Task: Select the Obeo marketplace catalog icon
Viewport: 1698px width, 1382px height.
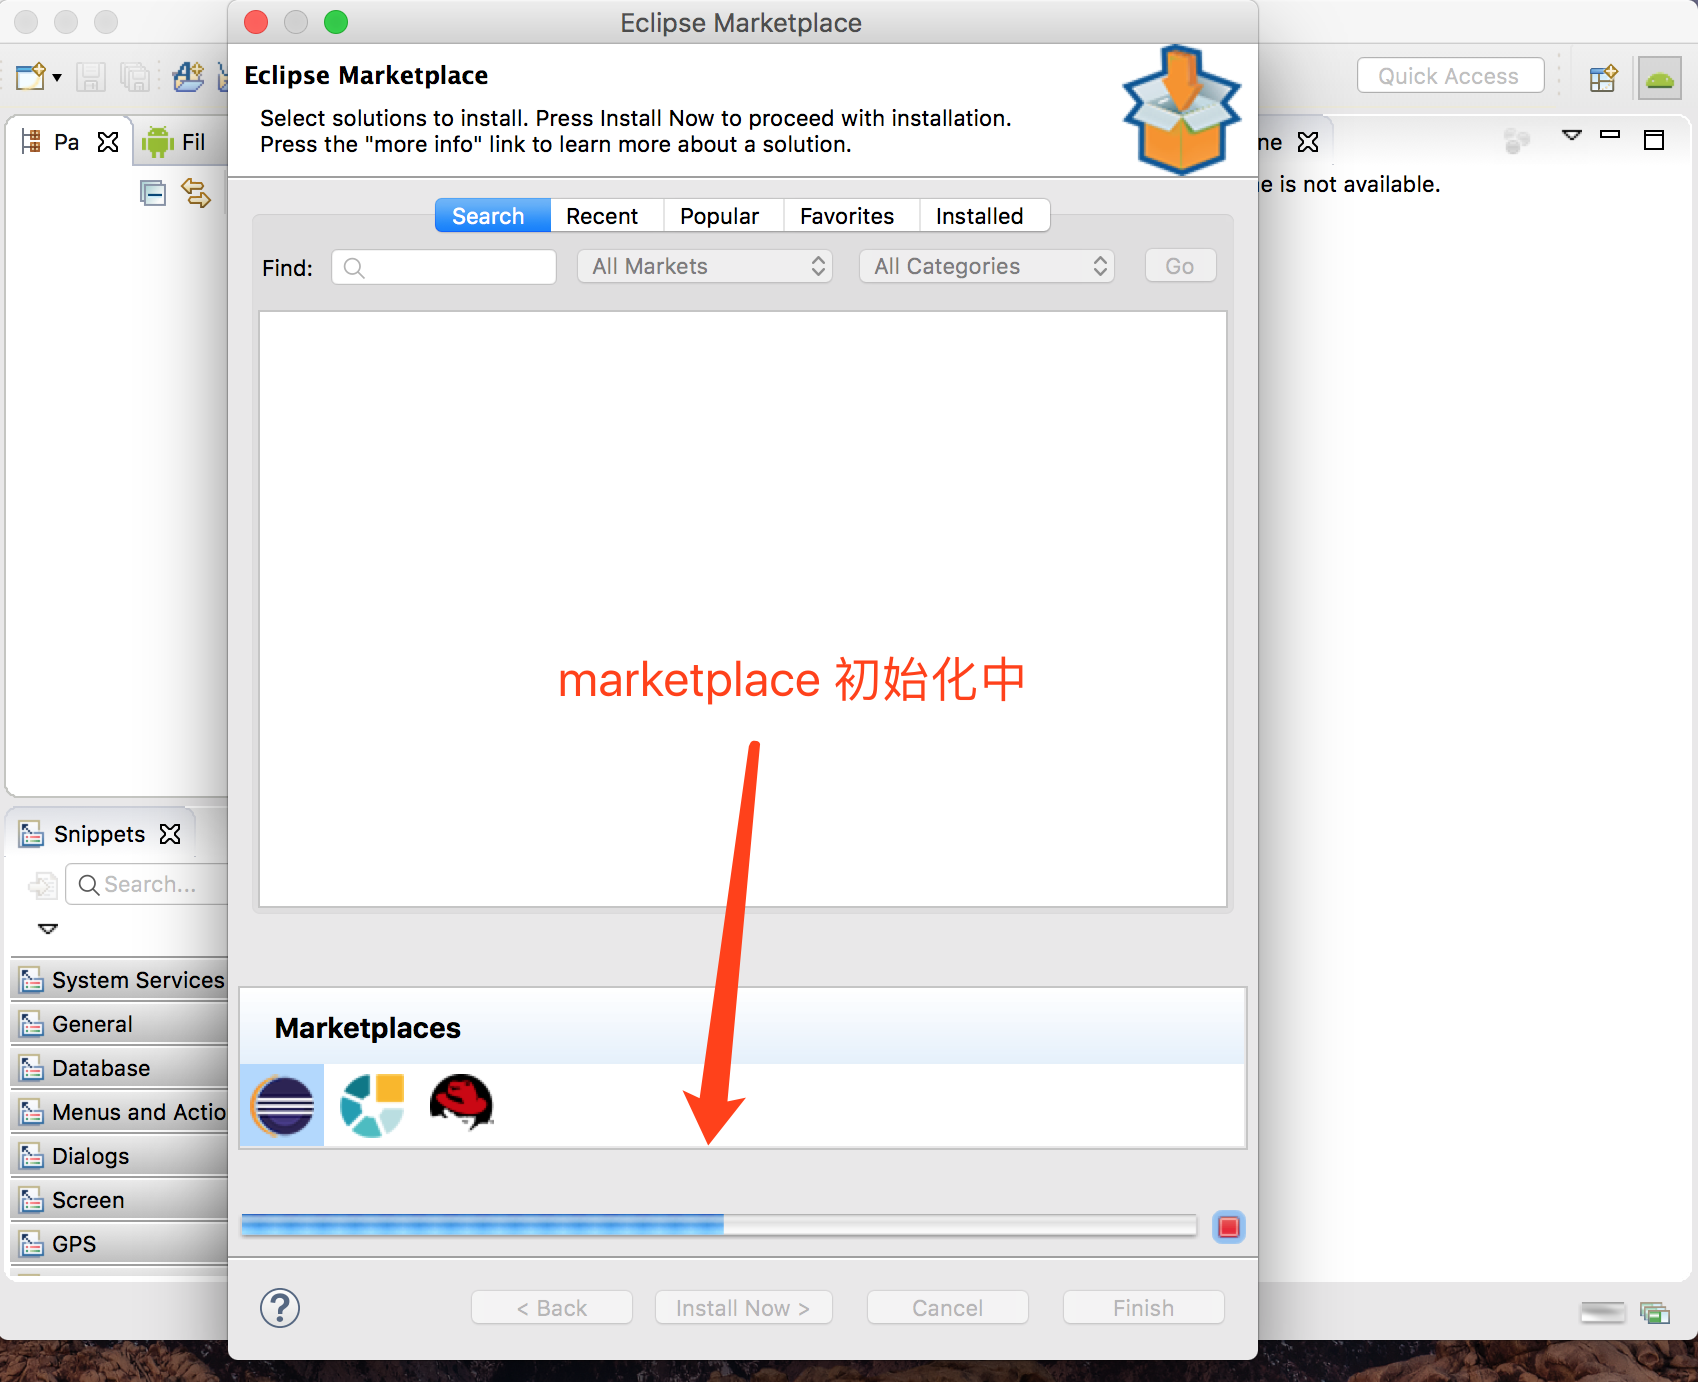Action: (x=372, y=1105)
